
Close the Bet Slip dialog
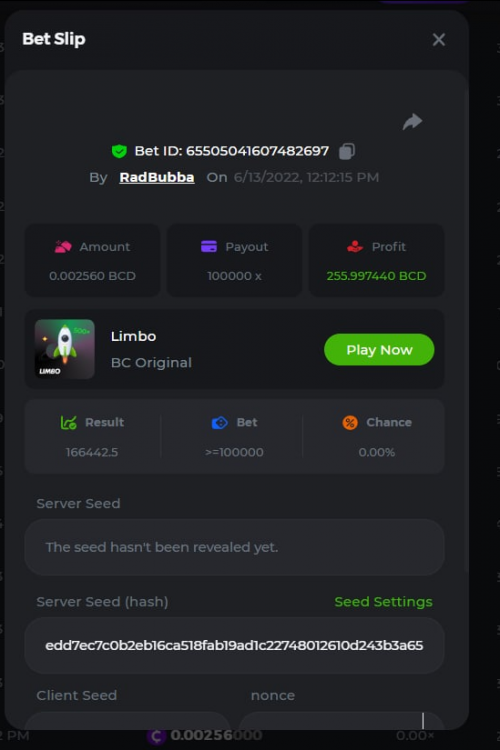439,40
